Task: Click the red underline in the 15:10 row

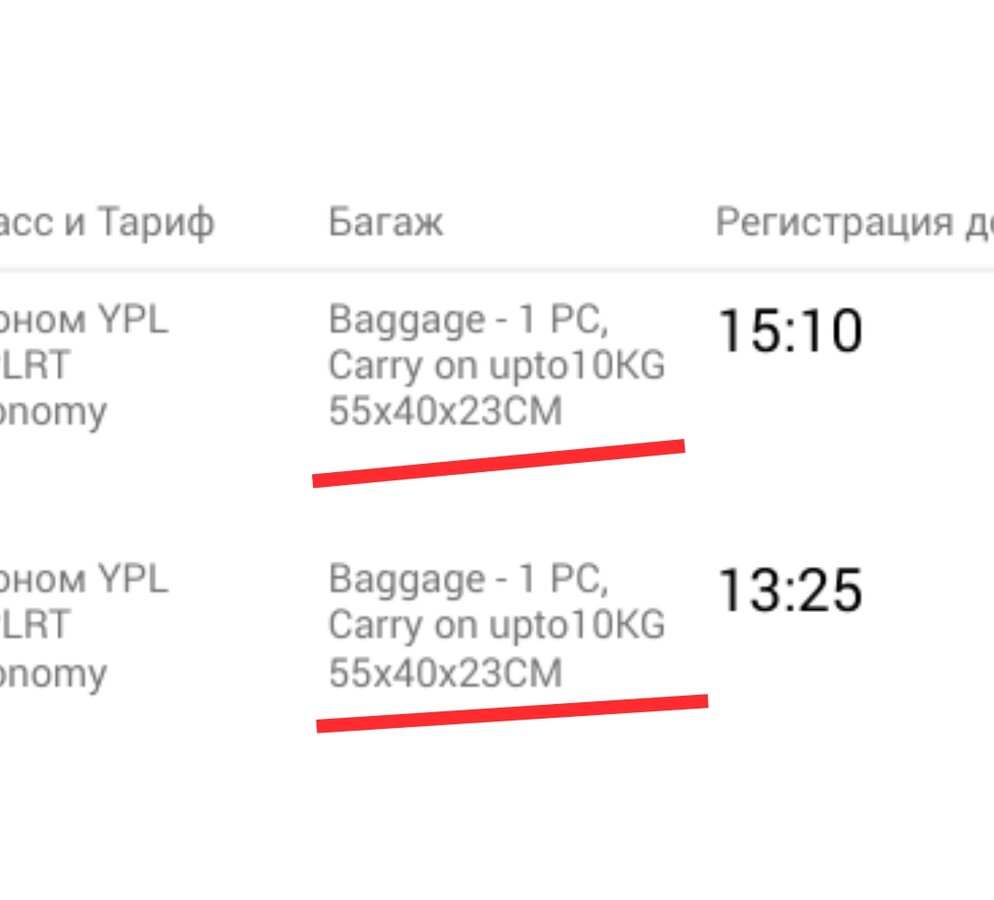Action: point(498,463)
